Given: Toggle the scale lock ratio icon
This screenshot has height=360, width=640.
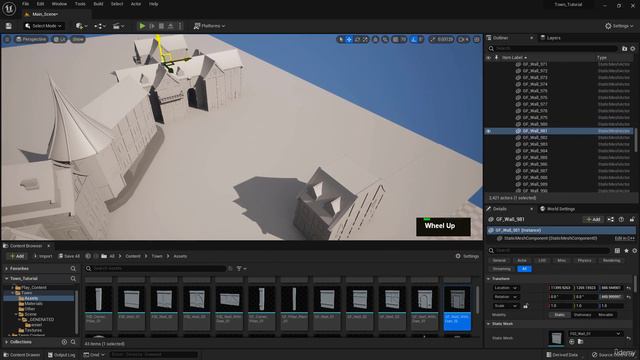Looking at the screenshot, I should pyautogui.click(x=525, y=306).
